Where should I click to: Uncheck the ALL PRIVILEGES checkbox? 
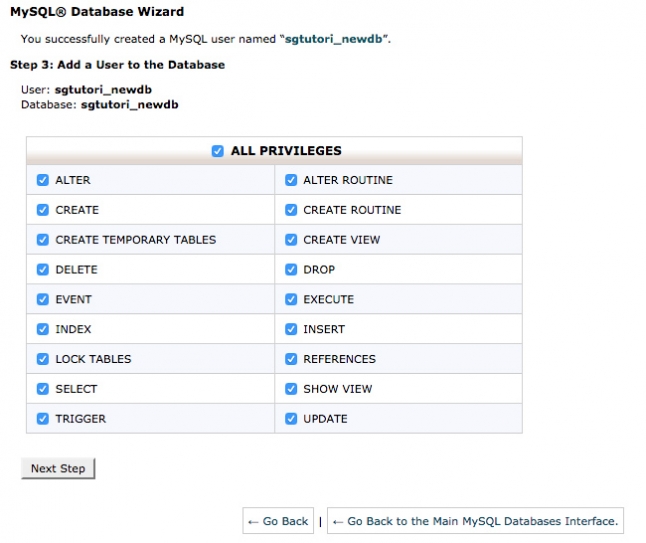point(218,151)
